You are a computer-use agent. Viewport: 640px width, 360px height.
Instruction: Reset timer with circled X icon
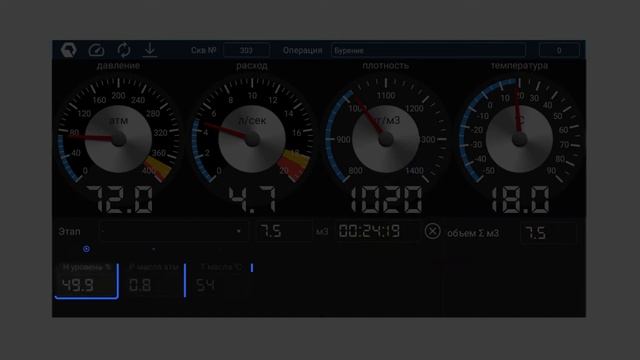click(432, 231)
